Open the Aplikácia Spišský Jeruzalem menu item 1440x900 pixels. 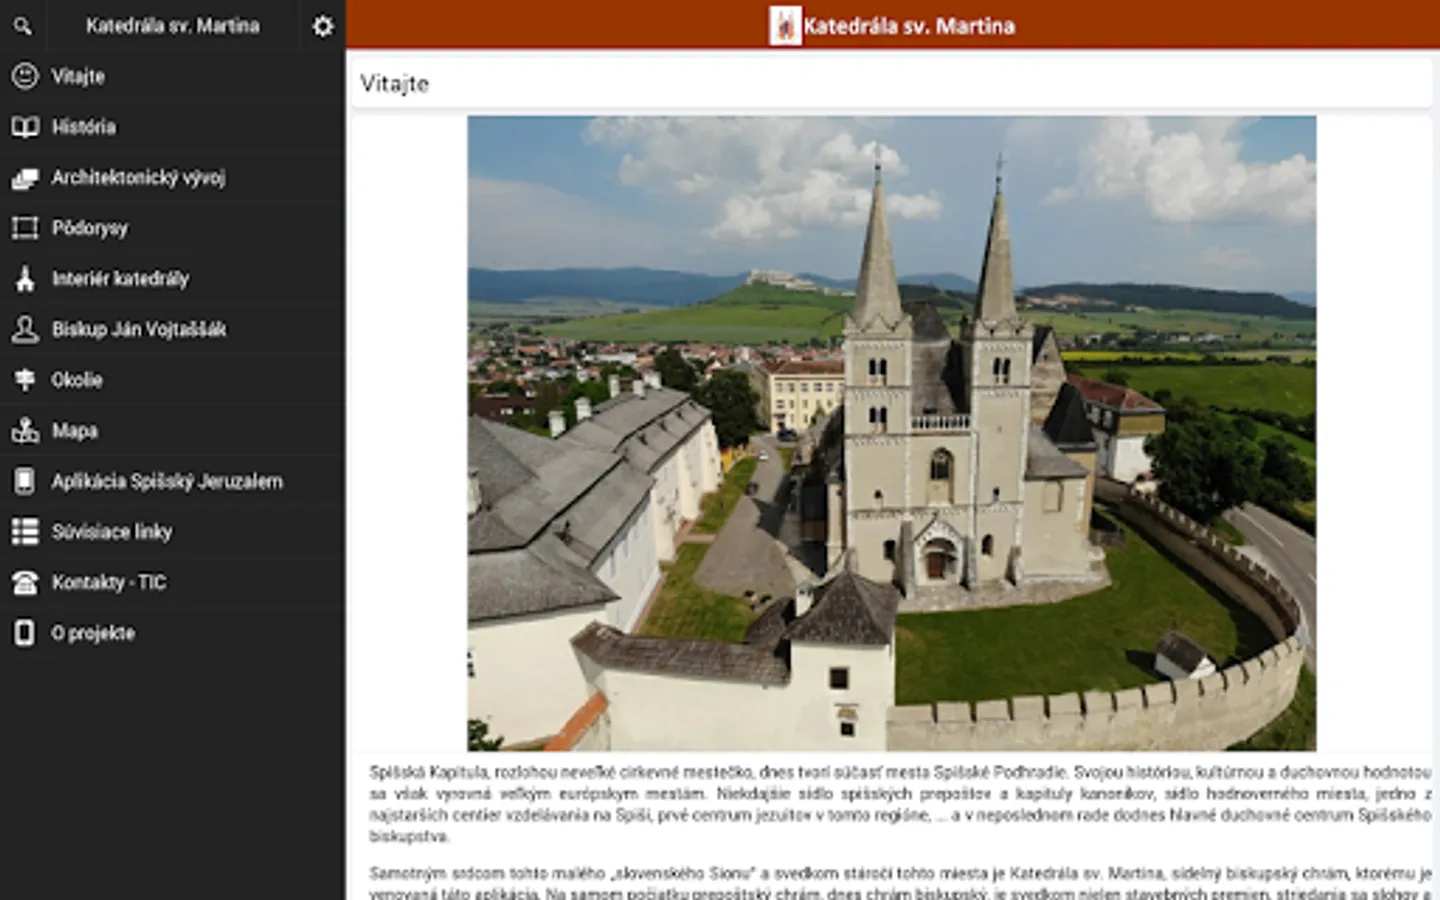tap(167, 481)
